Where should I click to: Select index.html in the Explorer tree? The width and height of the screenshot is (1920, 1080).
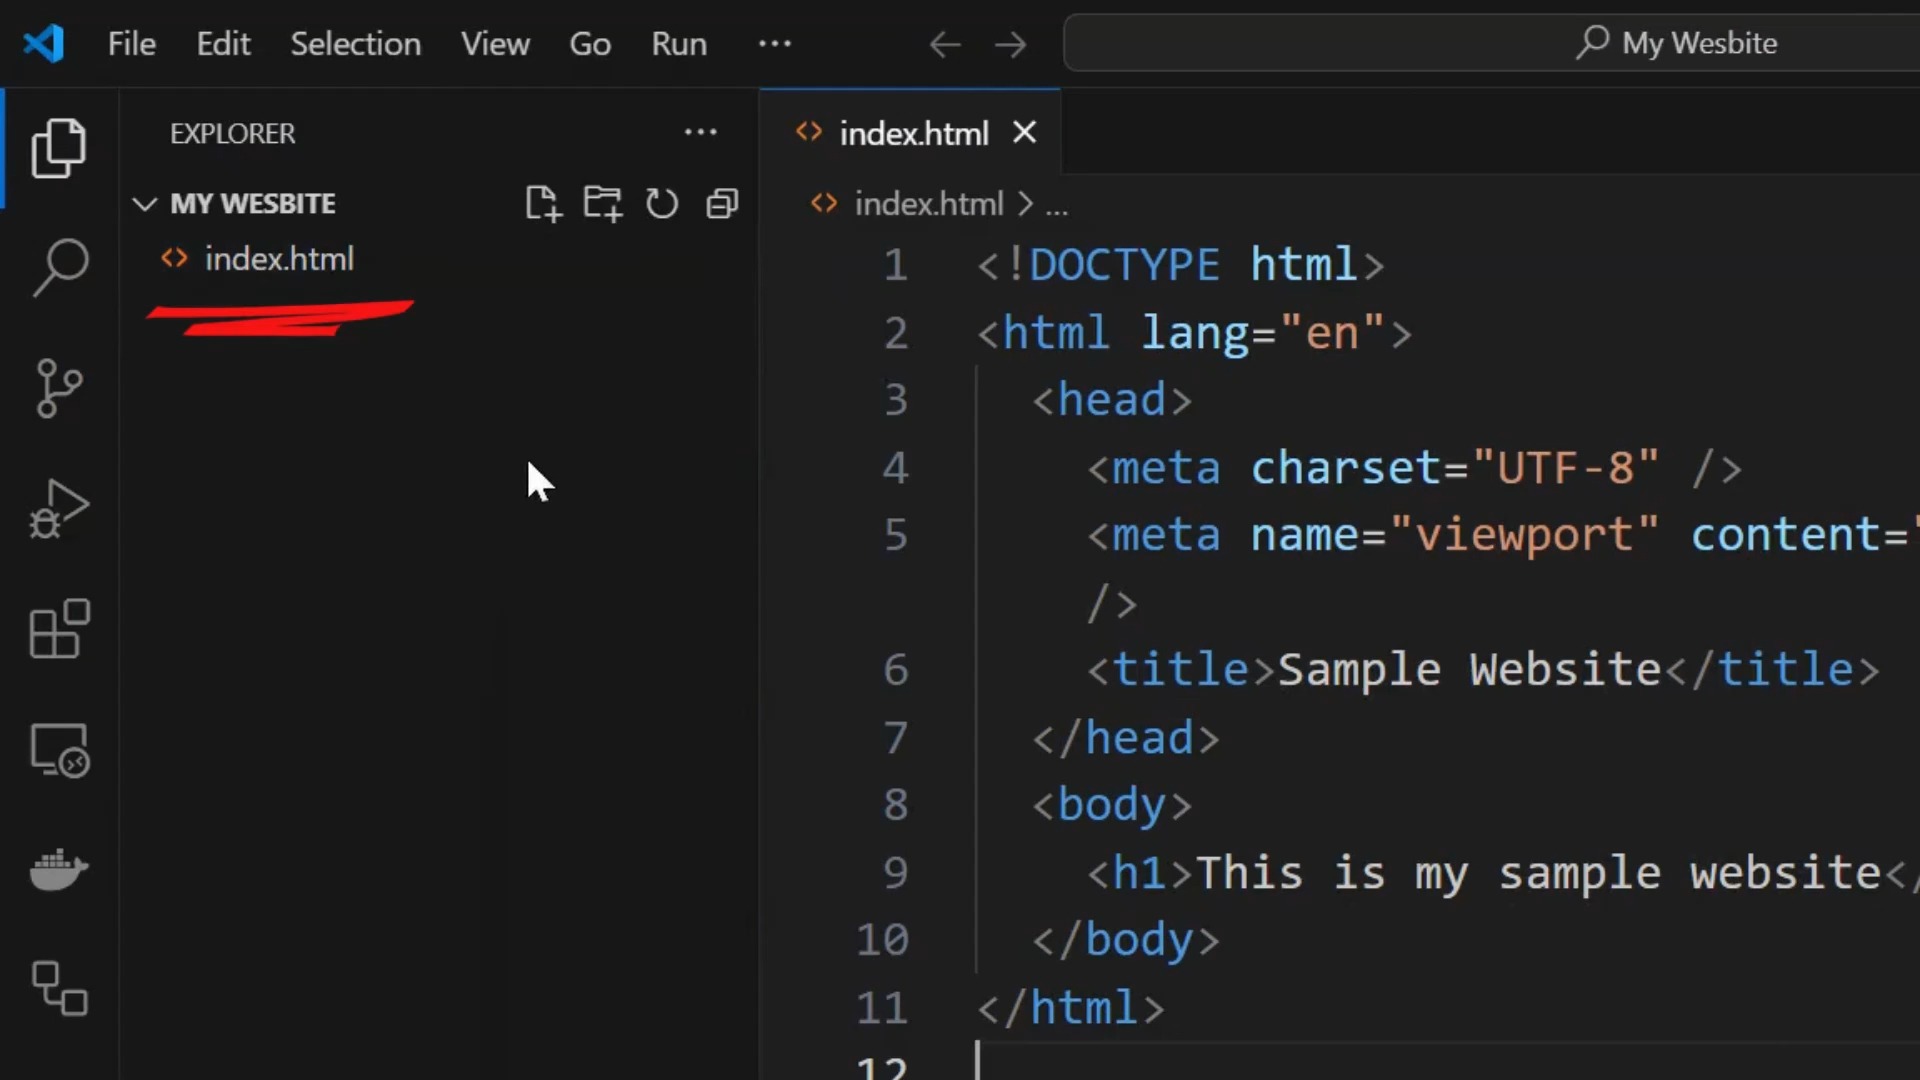pyautogui.click(x=279, y=259)
